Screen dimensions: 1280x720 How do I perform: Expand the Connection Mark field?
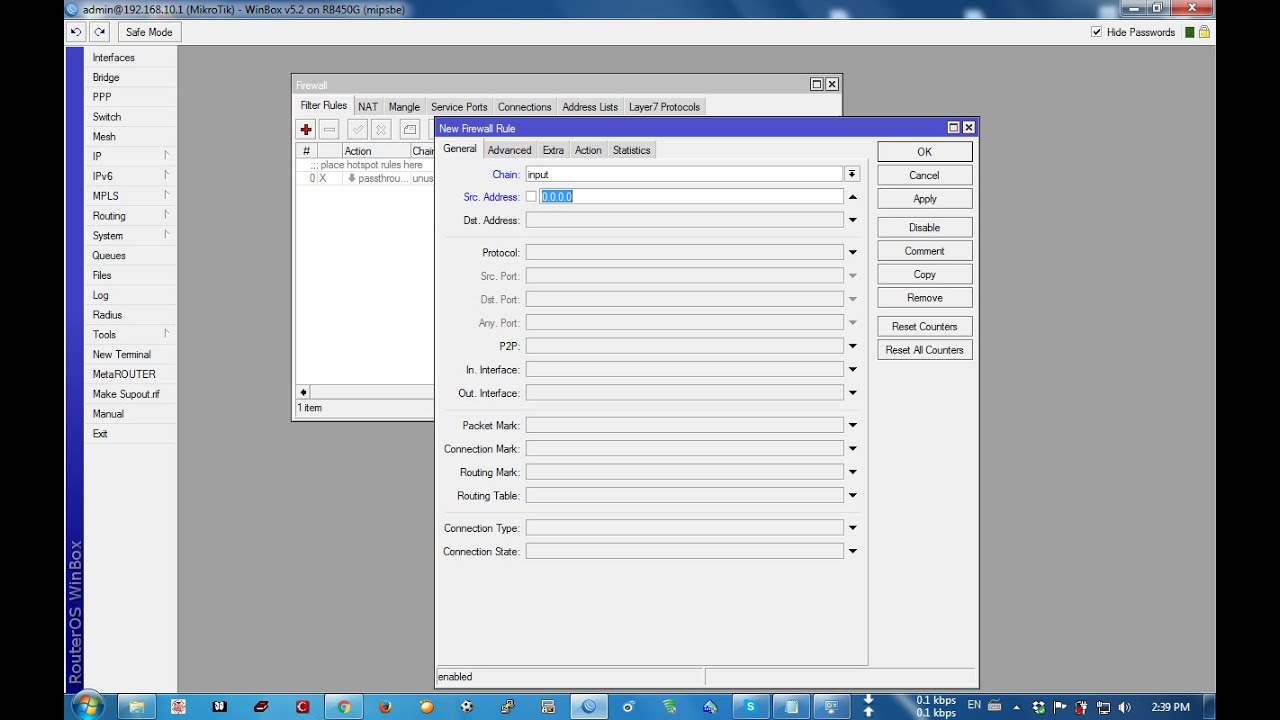coord(853,448)
